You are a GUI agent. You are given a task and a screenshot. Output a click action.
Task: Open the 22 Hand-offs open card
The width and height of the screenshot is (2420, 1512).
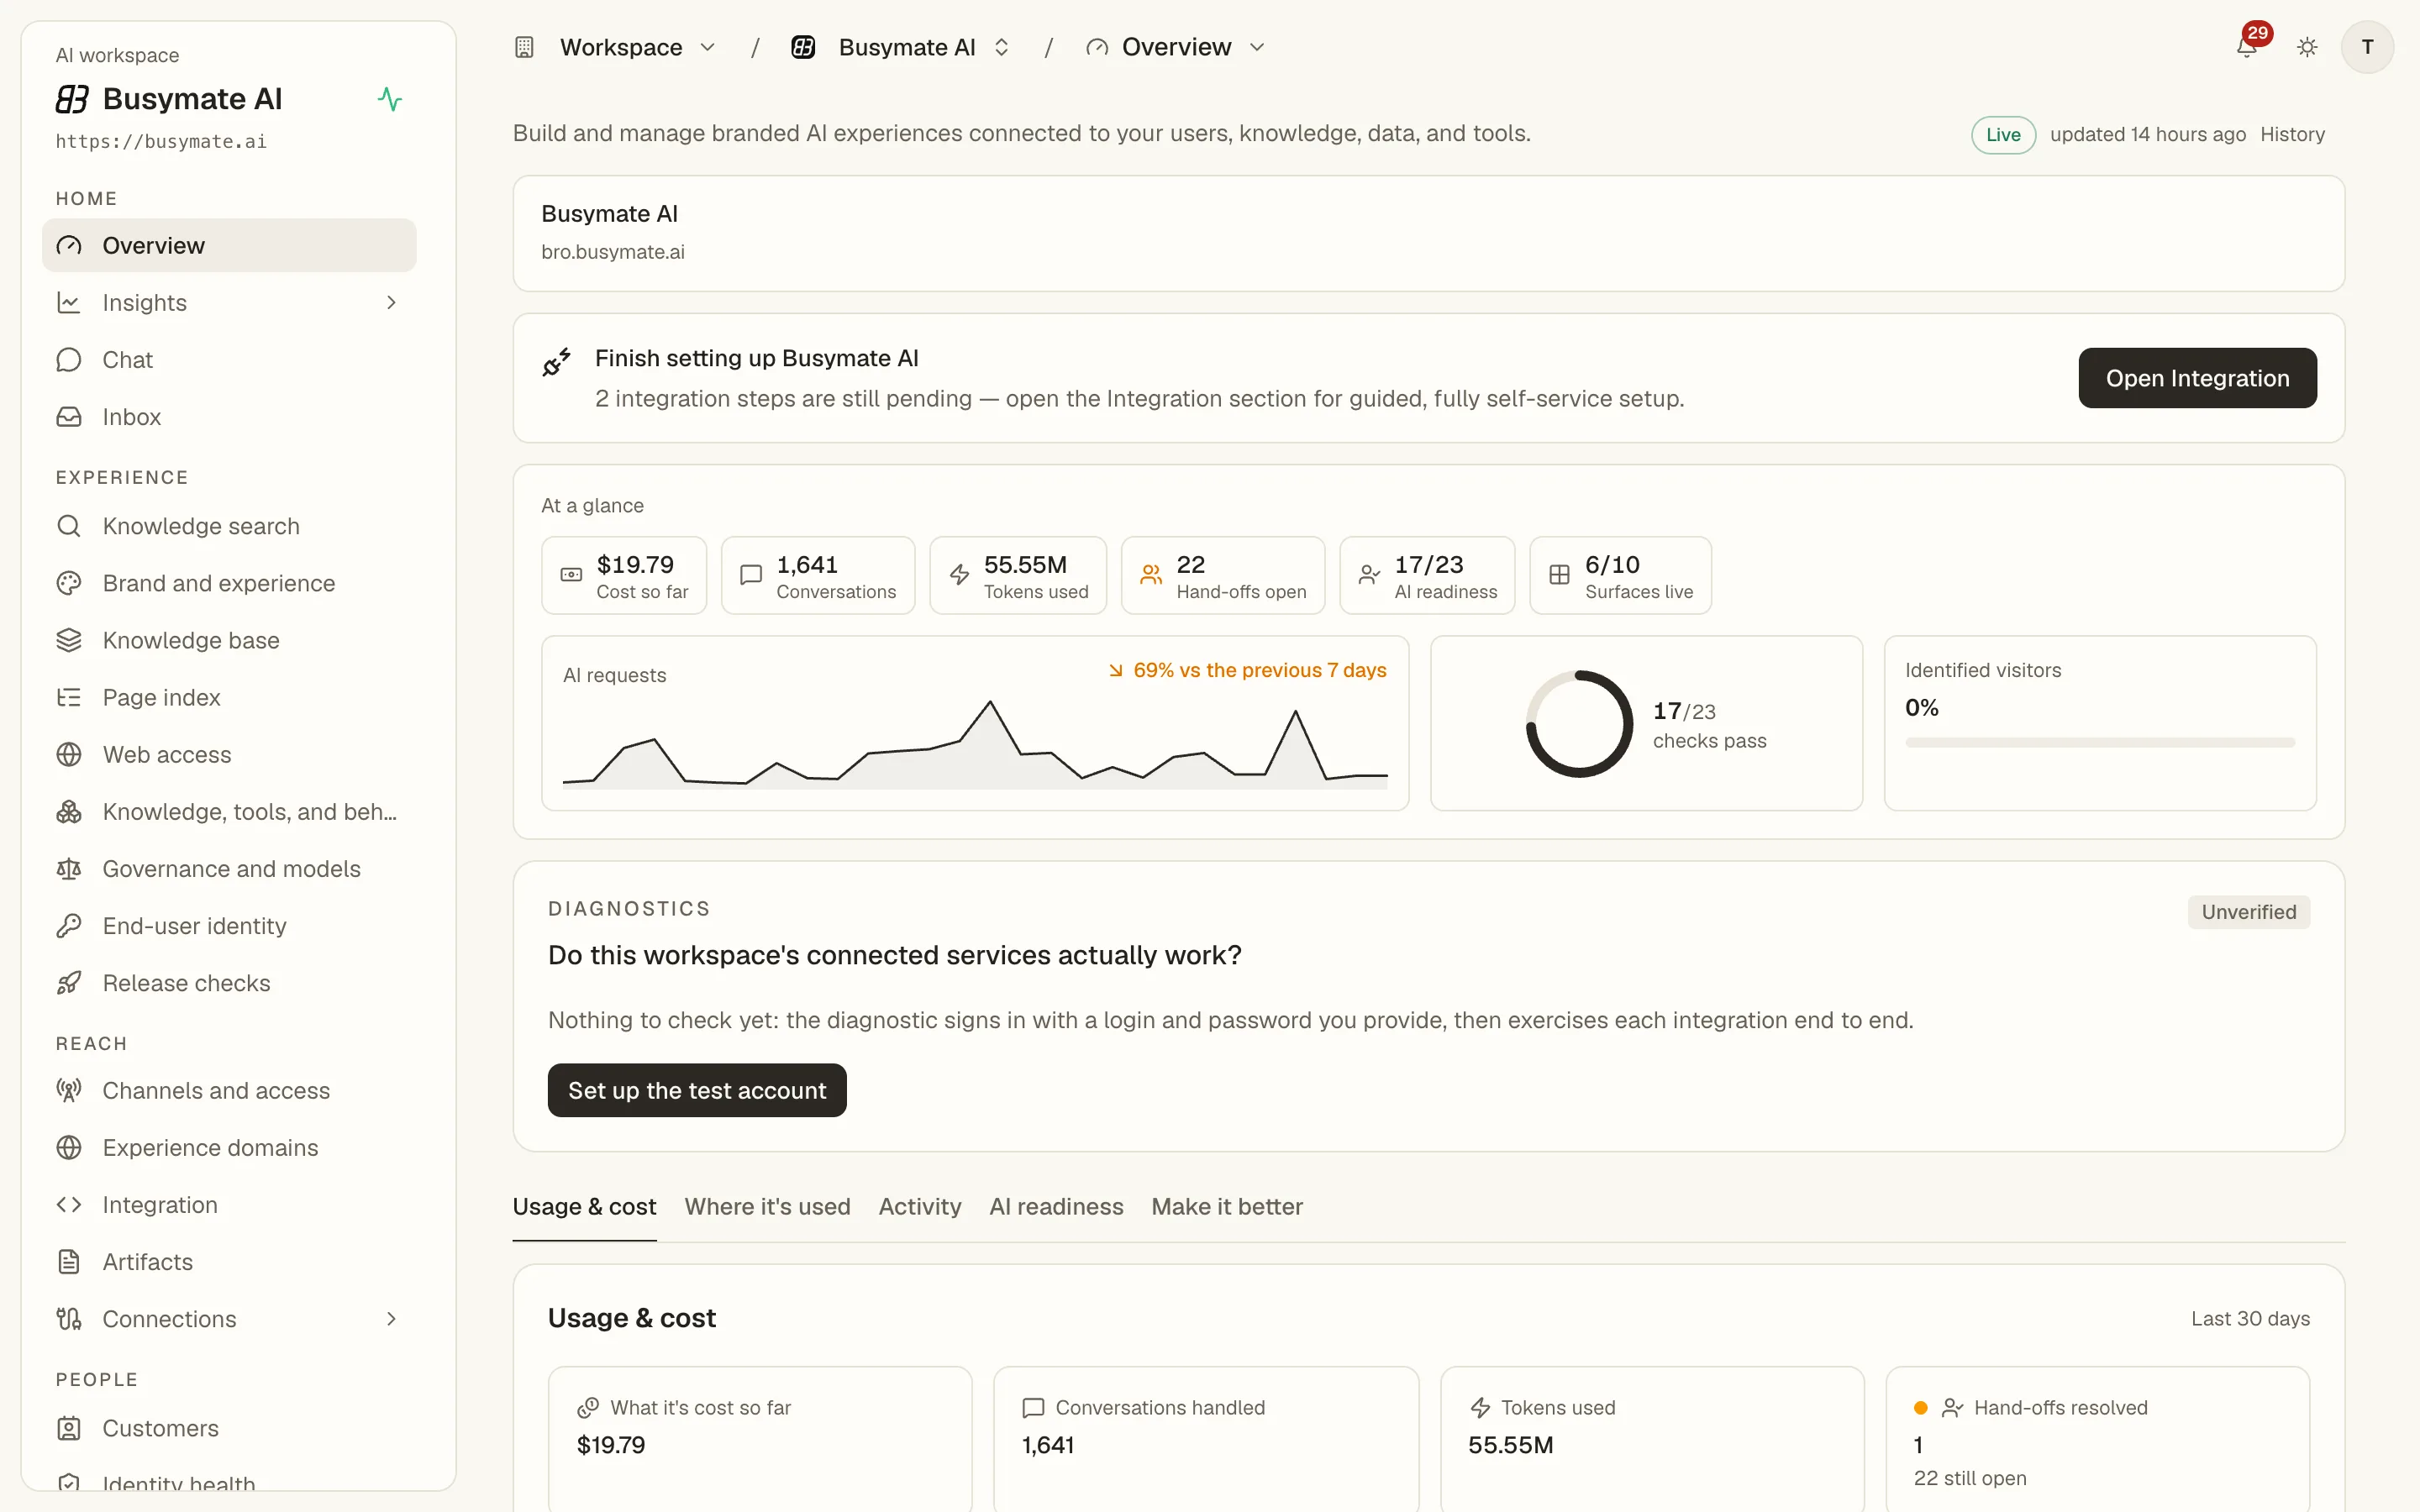click(1223, 575)
